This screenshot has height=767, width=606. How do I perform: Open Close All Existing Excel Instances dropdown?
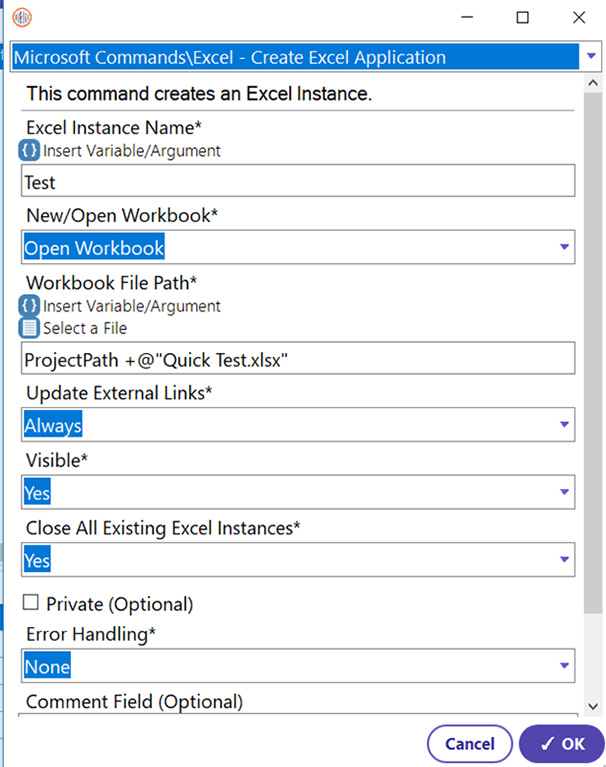(x=564, y=560)
